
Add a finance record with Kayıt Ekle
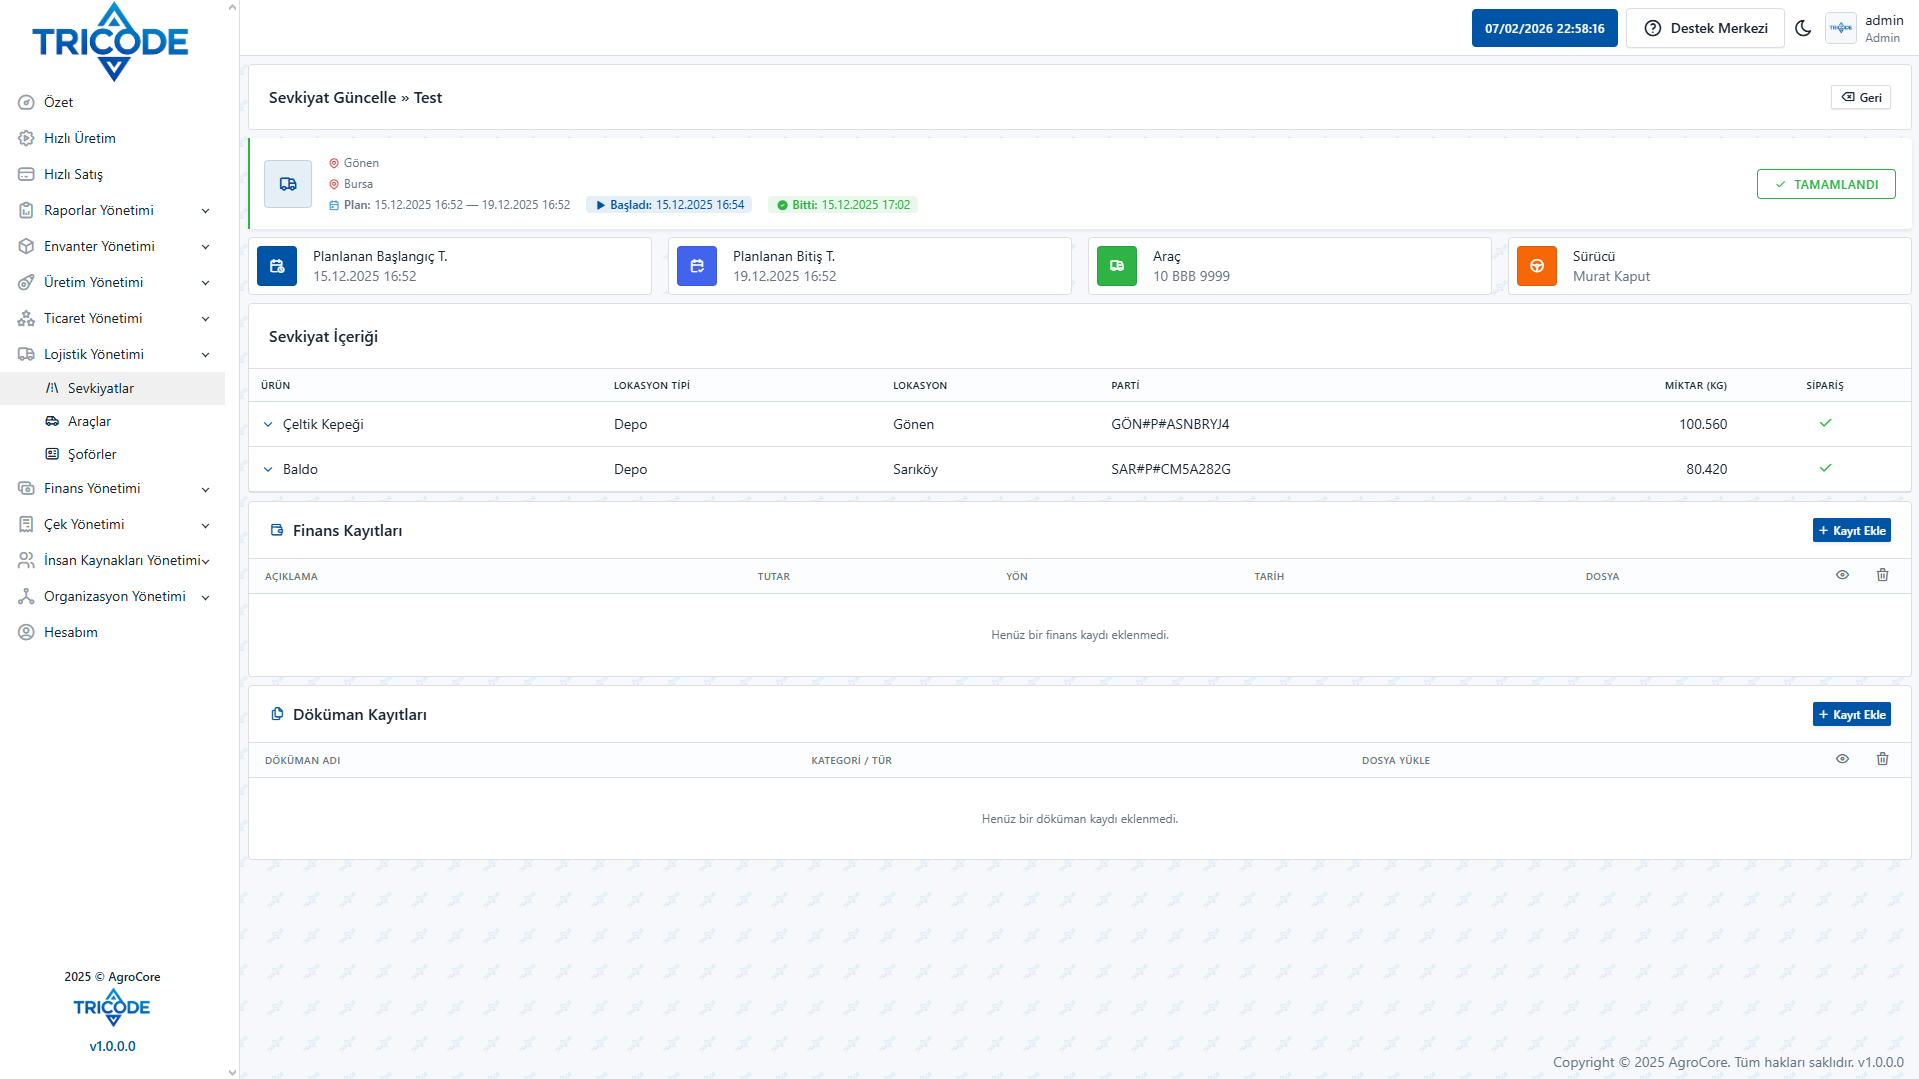click(x=1851, y=531)
